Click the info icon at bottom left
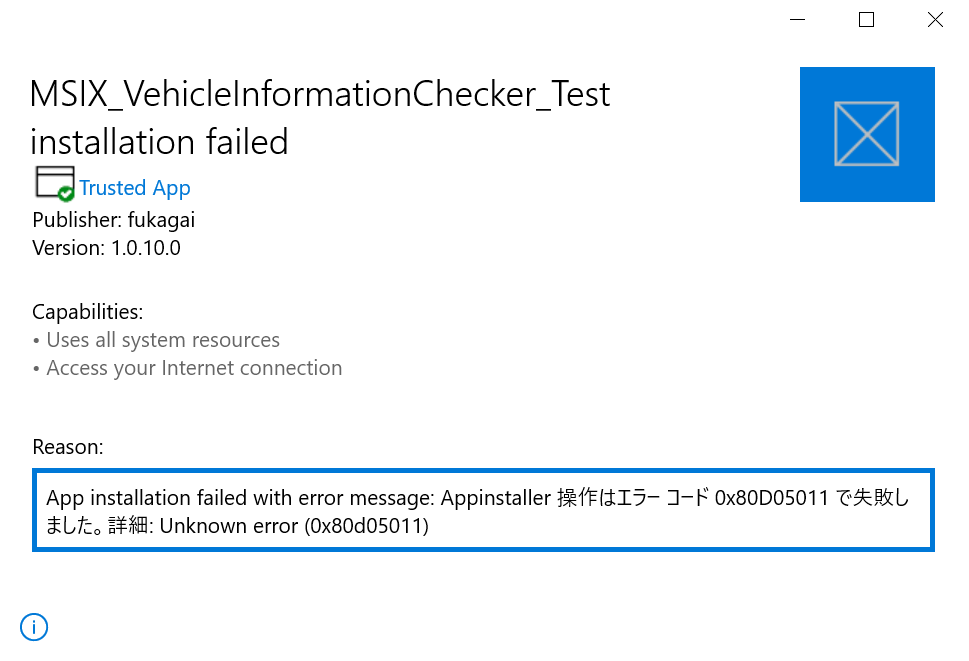Image resolution: width=969 pixels, height=661 pixels. [x=34, y=627]
